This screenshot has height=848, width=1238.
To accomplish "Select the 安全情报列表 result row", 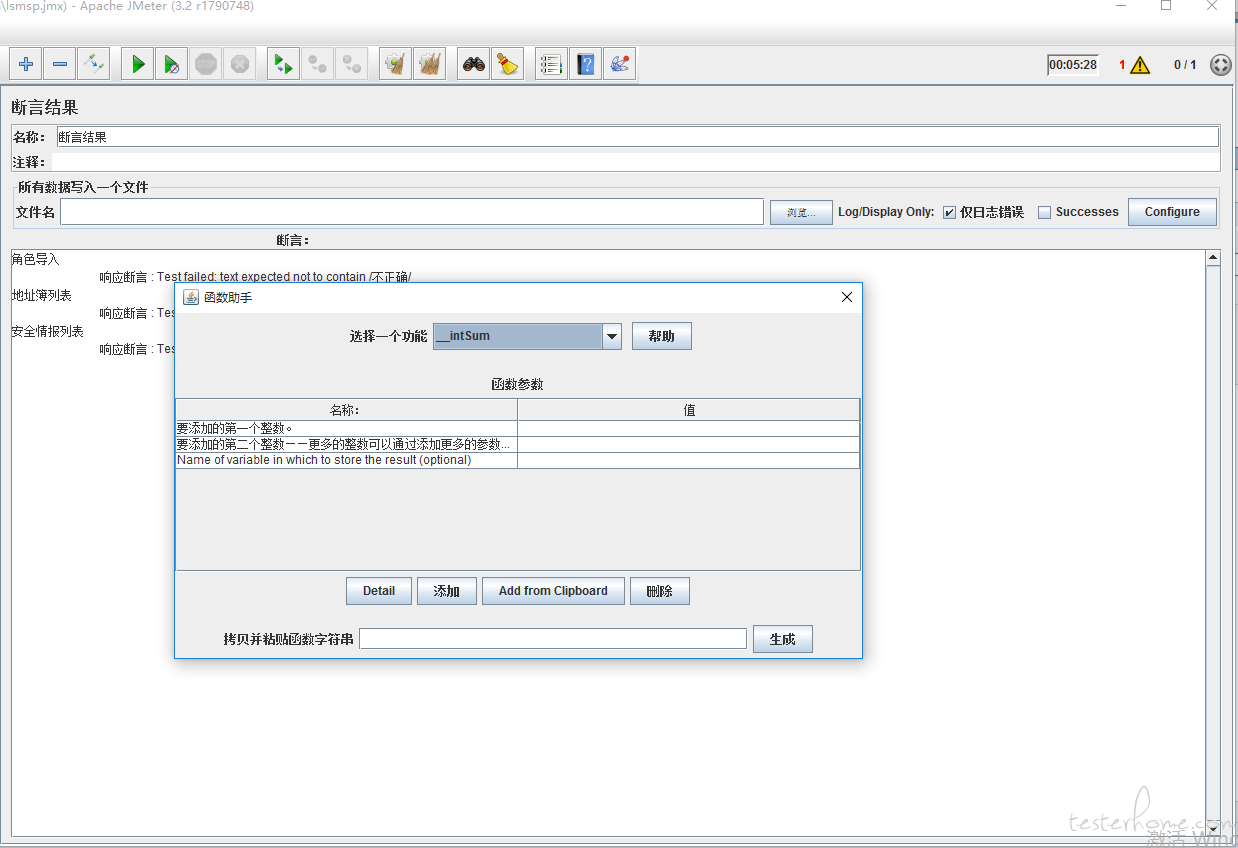I will 48,331.
